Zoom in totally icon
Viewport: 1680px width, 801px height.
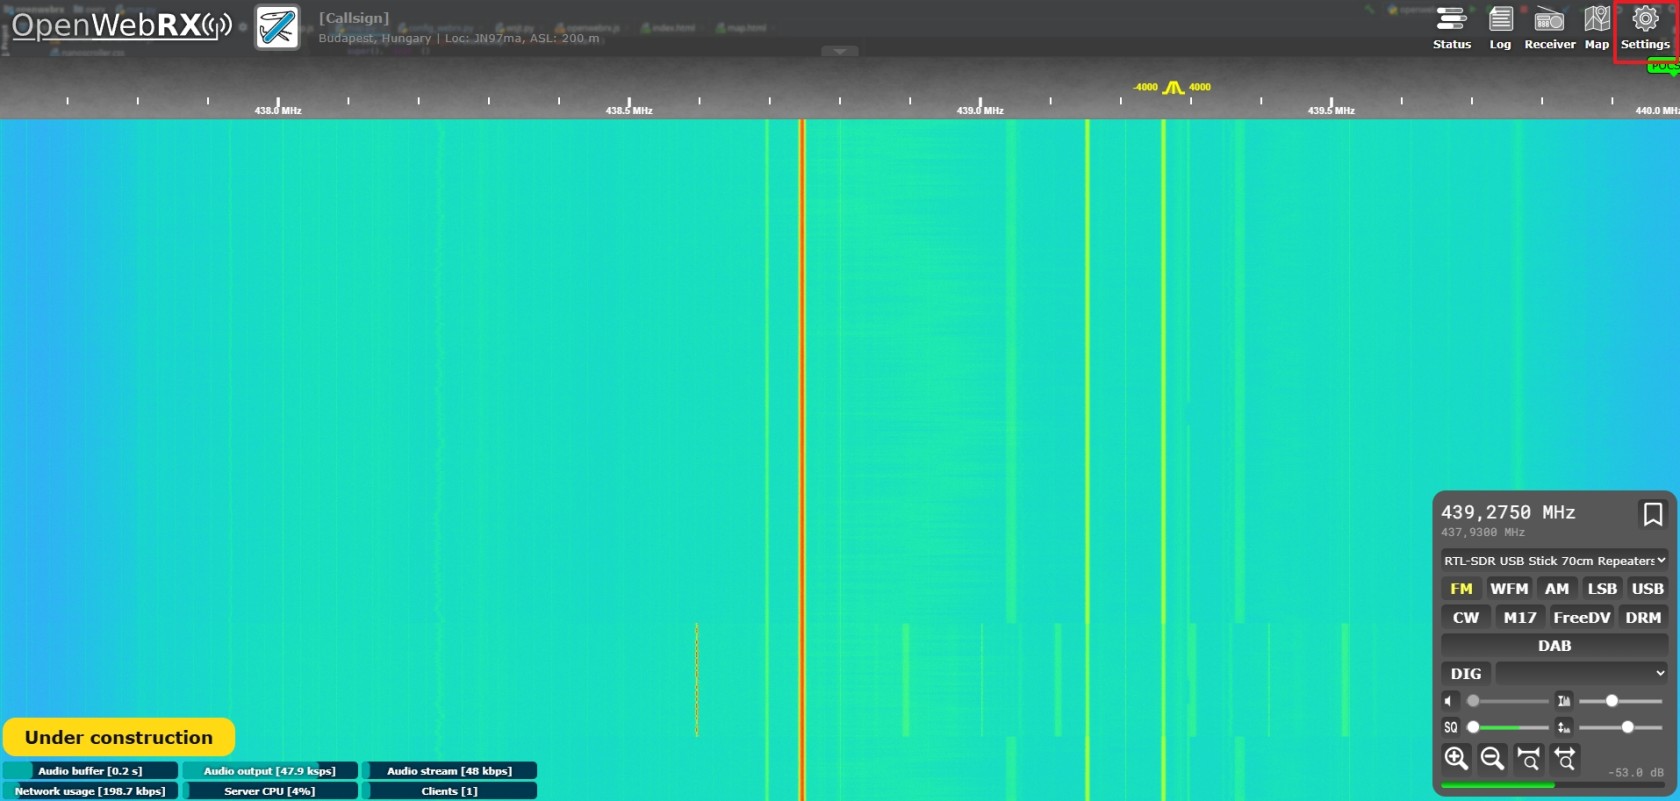(1528, 758)
